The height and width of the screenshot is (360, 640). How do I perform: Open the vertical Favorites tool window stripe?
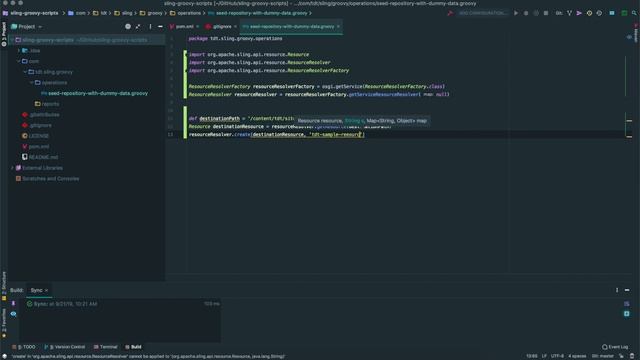pos(4,322)
